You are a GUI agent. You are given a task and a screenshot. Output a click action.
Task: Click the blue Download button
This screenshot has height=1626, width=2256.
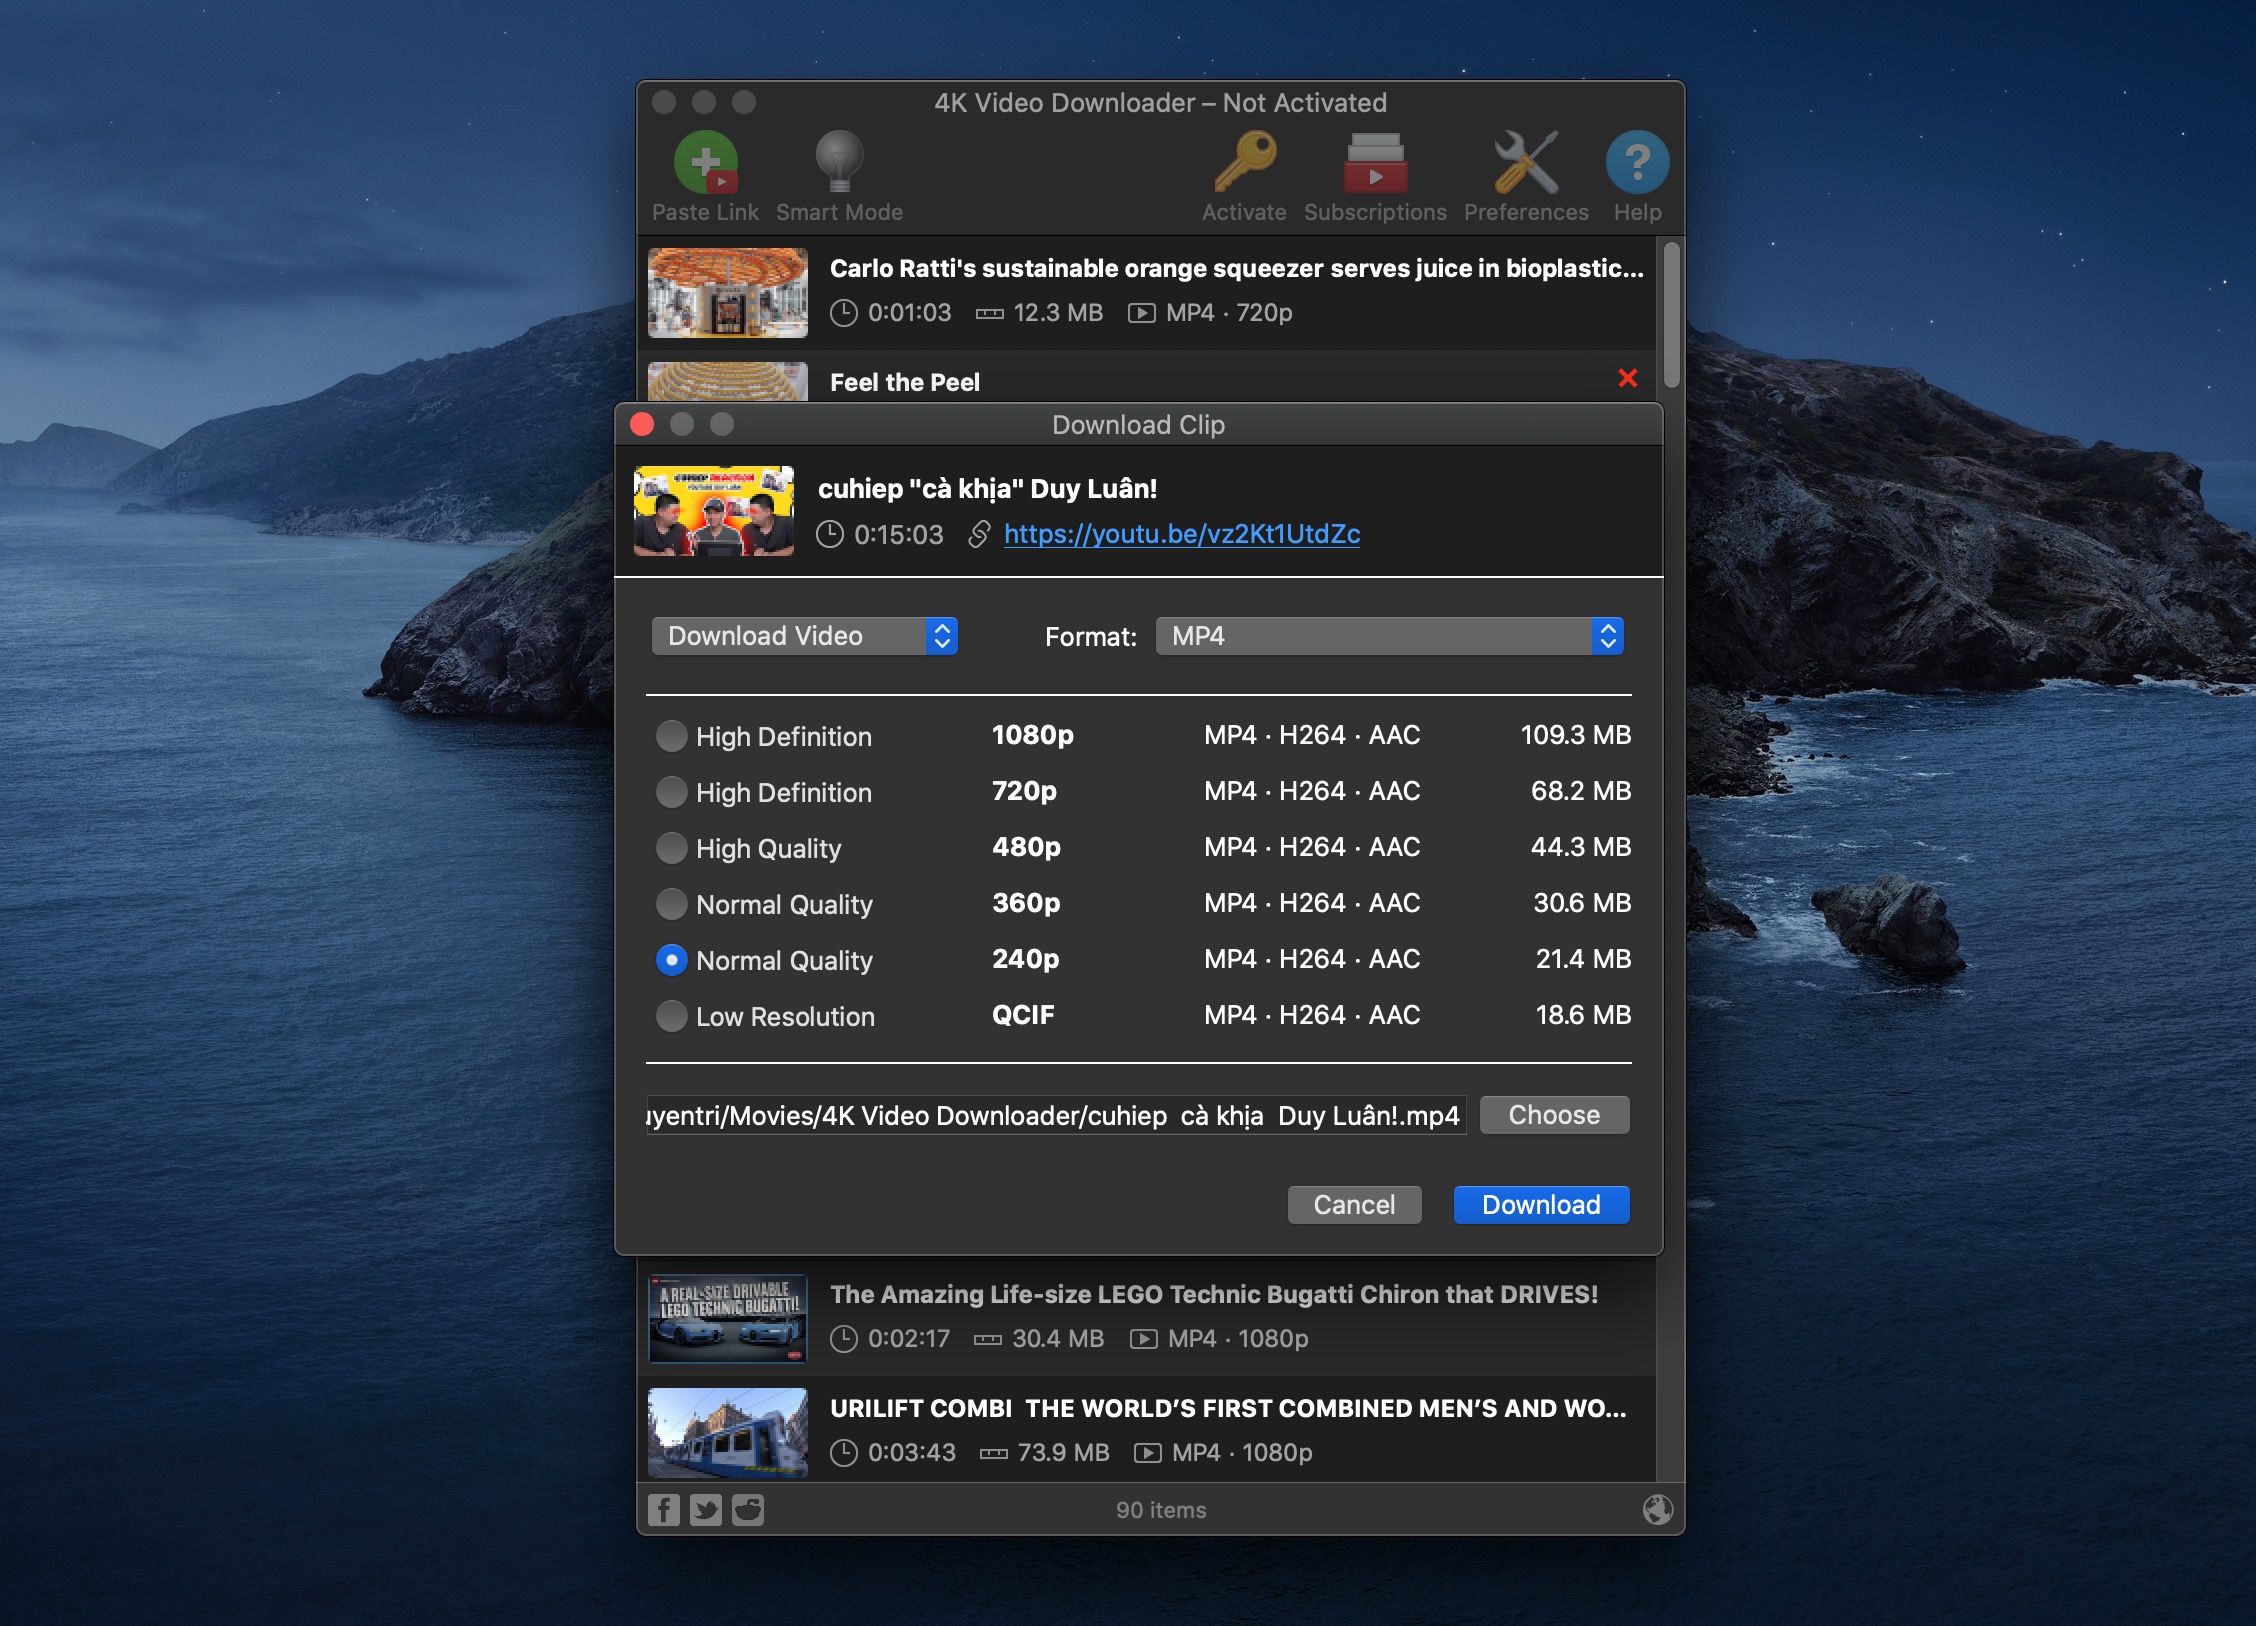(1540, 1205)
